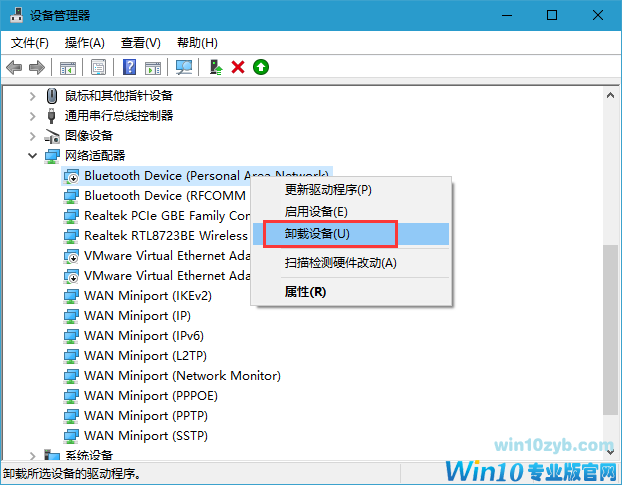Click the adapter icon for WAN Miniport (IKEv2)
Image resolution: width=622 pixels, height=485 pixels.
[x=71, y=296]
